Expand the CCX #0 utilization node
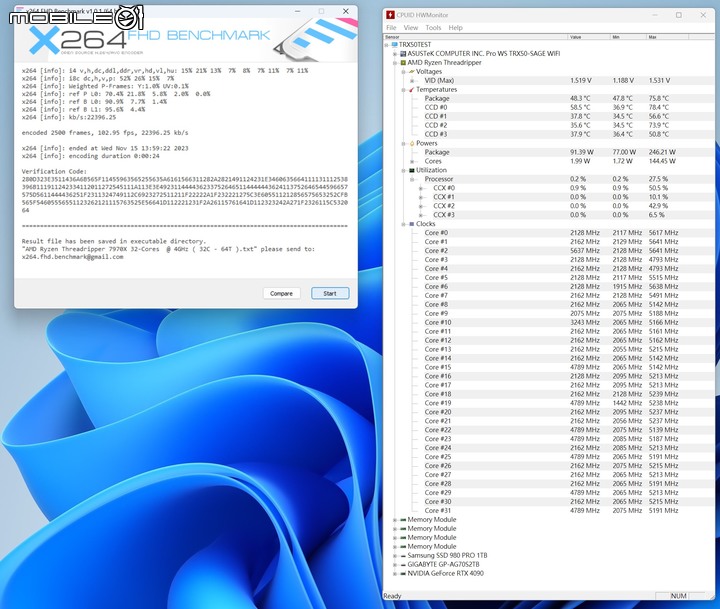The height and width of the screenshot is (609, 720). tap(421, 188)
